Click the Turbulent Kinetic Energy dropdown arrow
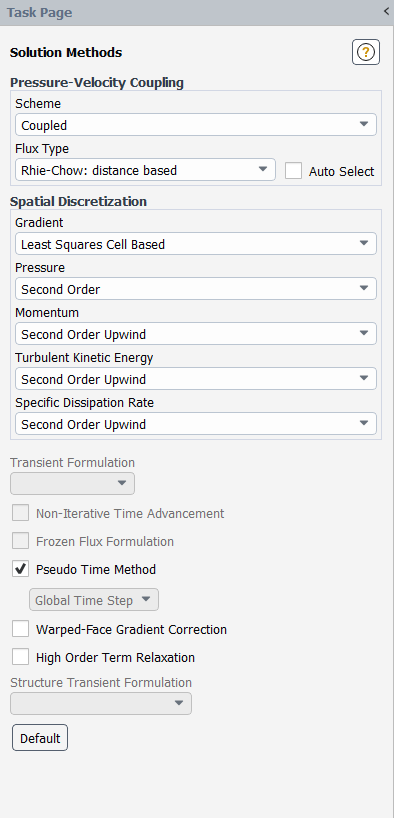Screen dimensions: 395x818 tap(364, 378)
